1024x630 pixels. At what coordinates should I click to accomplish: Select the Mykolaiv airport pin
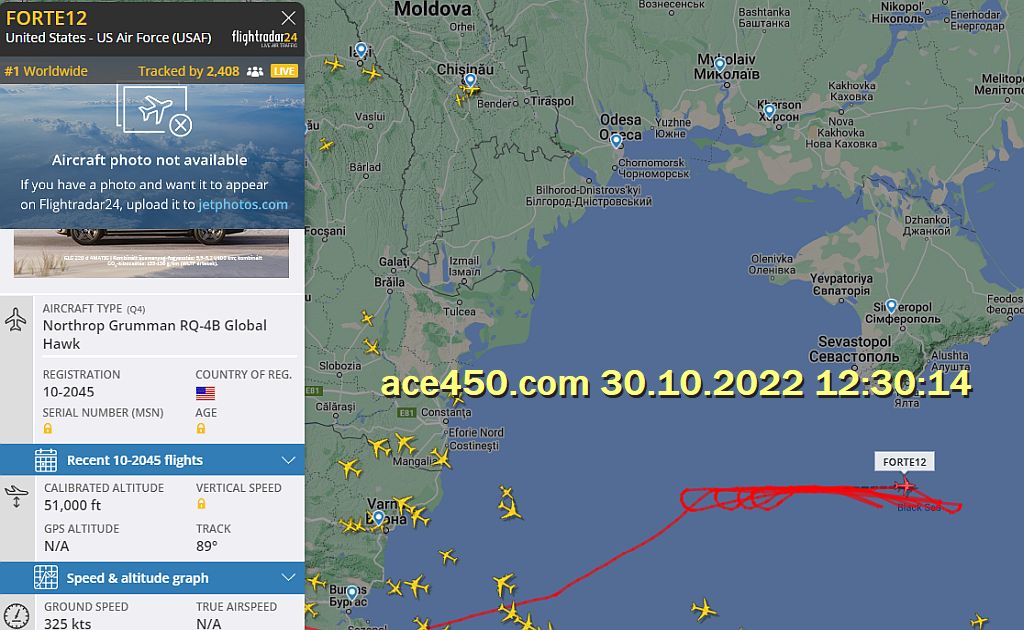click(720, 65)
